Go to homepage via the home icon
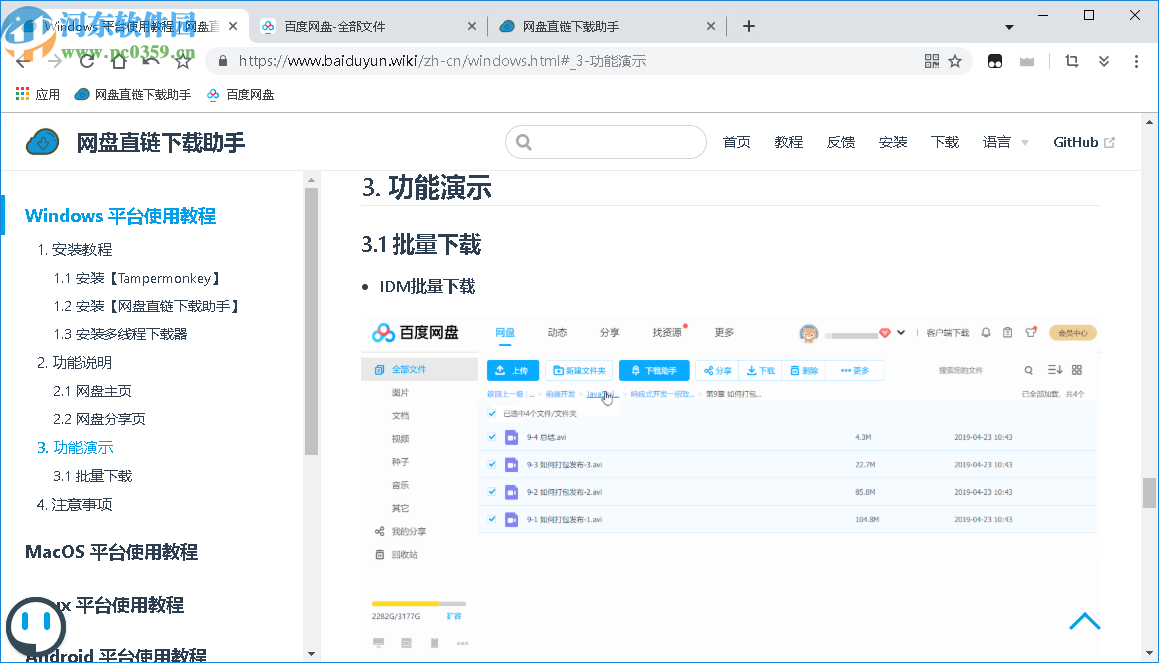The image size is (1159, 663). [117, 61]
